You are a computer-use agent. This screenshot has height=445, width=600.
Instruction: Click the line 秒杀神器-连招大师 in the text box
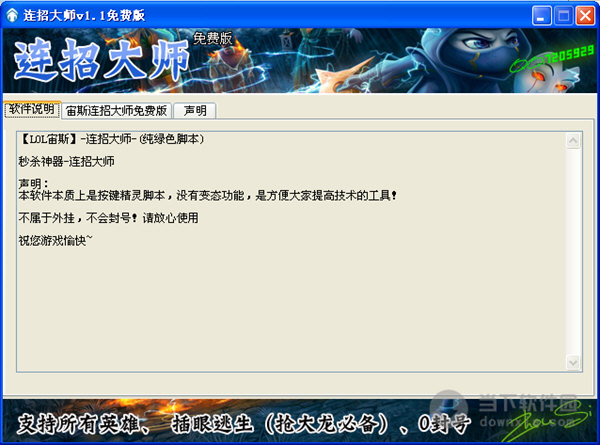[x=67, y=161]
